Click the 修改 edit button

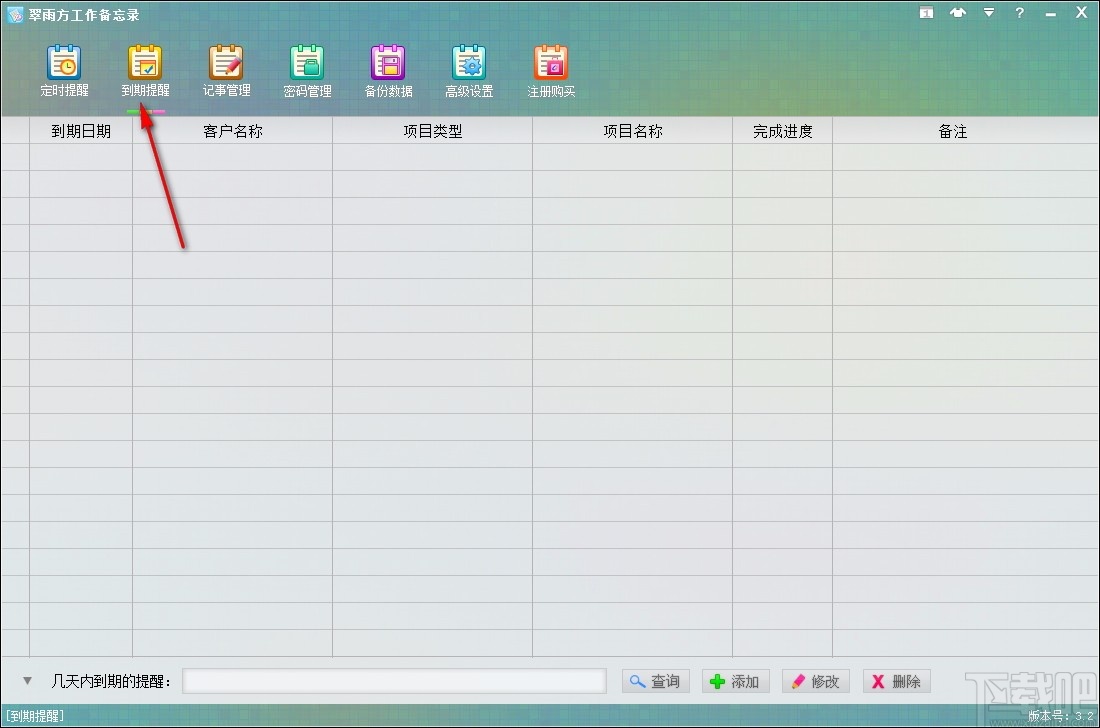pyautogui.click(x=816, y=681)
